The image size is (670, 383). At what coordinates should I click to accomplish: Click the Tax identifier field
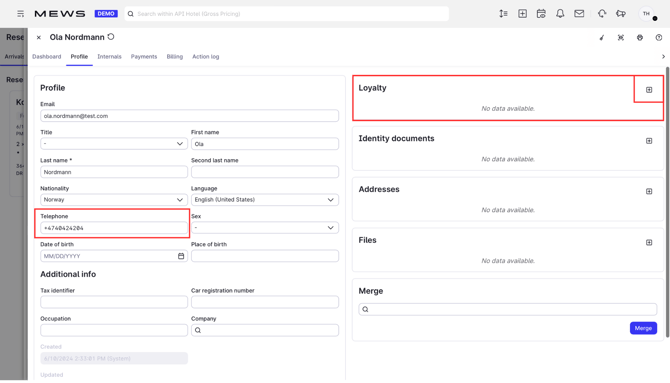tap(114, 302)
